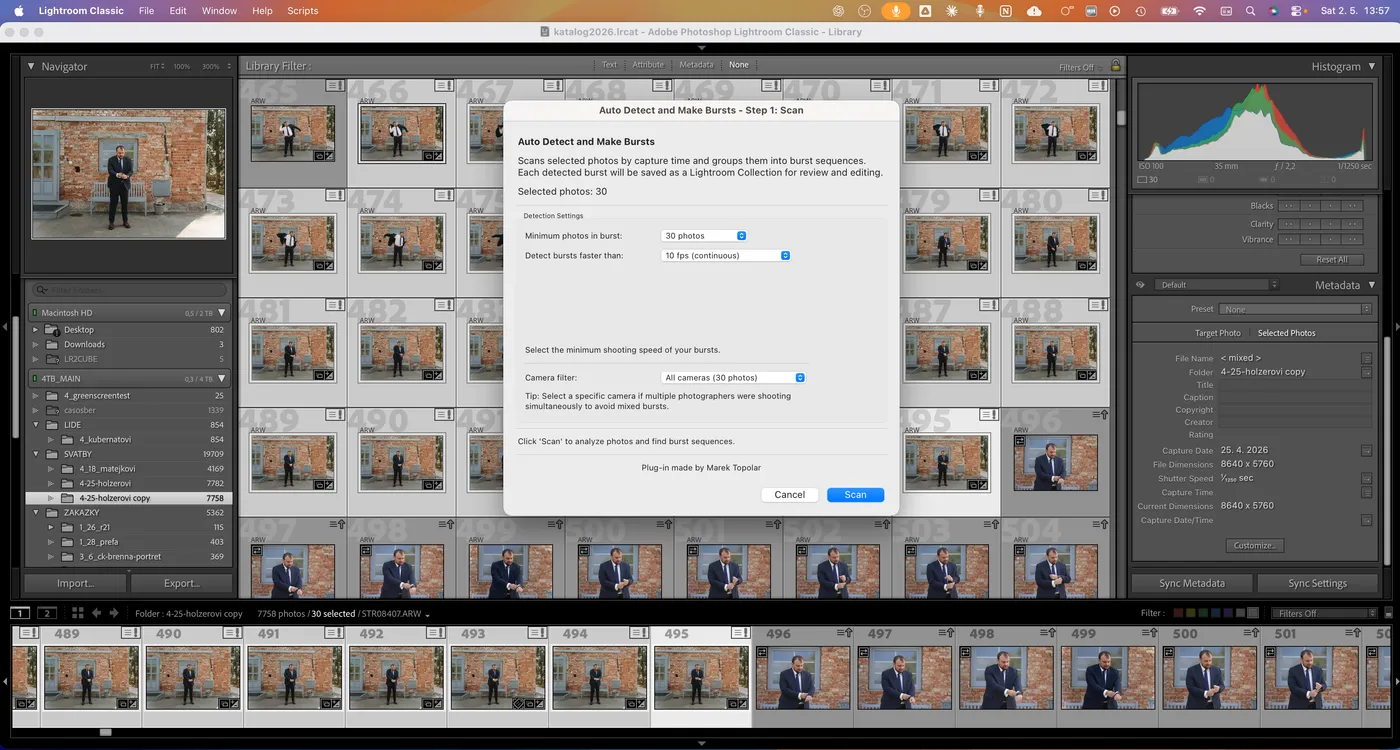Click the blue color filter swatch
Image resolution: width=1400 pixels, height=750 pixels.
pos(1216,613)
